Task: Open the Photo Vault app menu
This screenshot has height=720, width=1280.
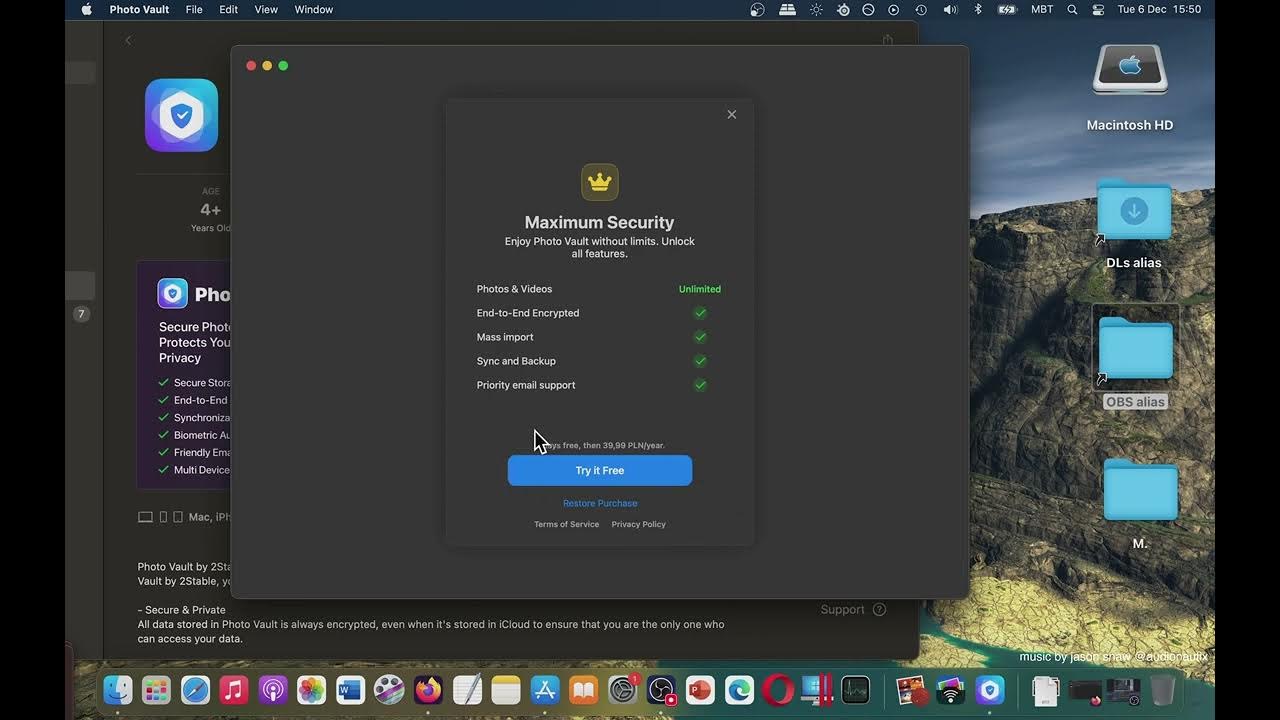Action: pyautogui.click(x=139, y=9)
